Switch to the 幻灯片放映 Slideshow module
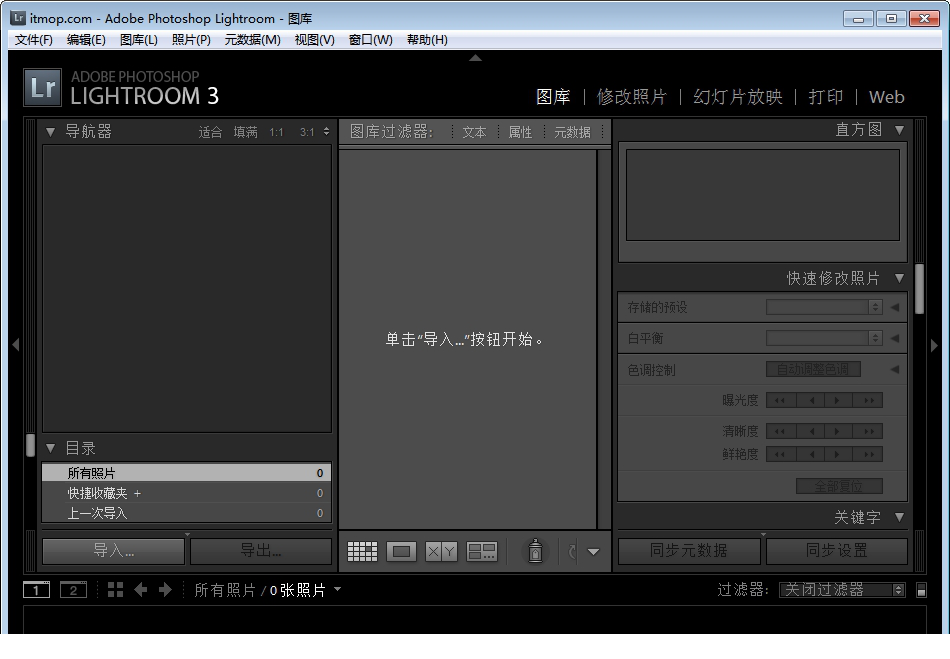This screenshot has width=950, height=659. [x=737, y=97]
